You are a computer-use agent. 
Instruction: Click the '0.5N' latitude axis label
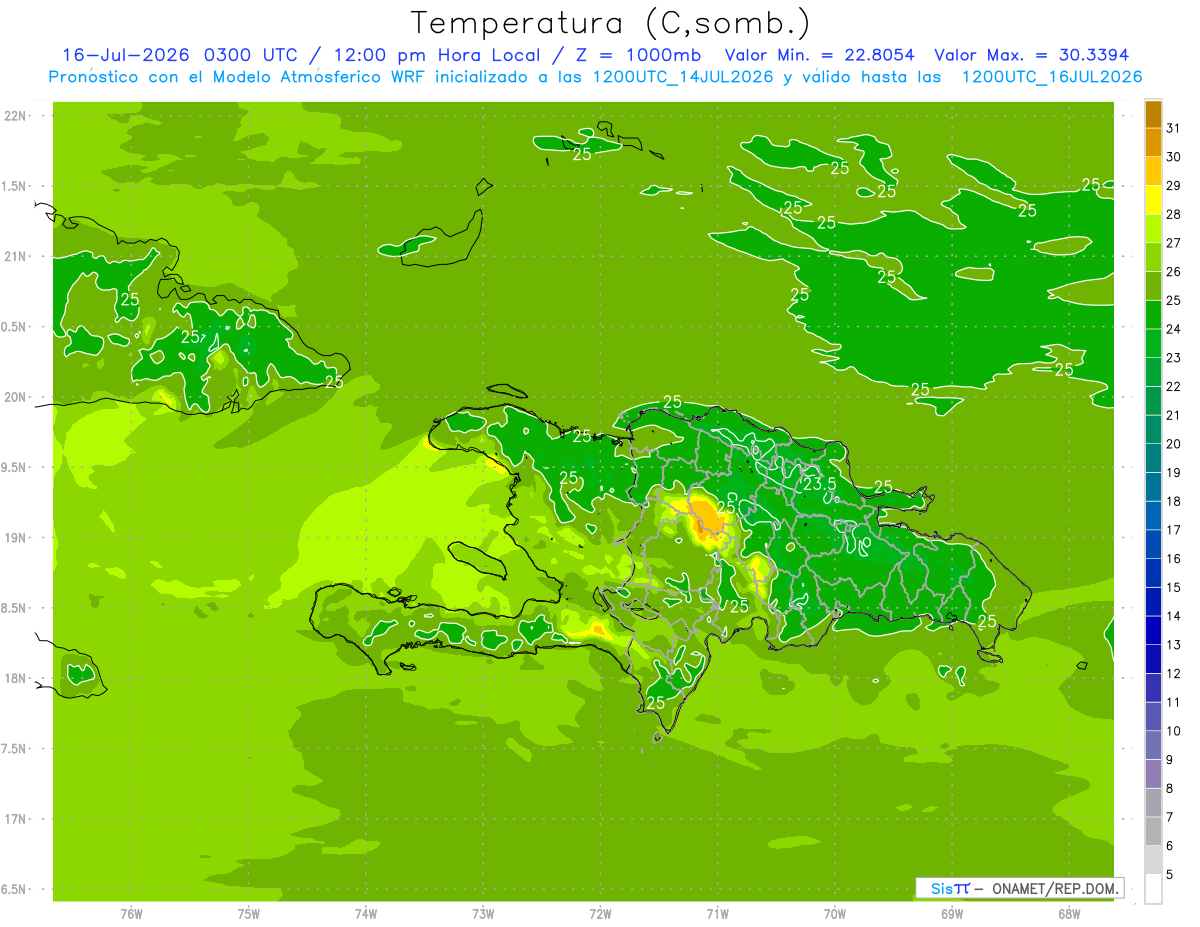coord(15,327)
